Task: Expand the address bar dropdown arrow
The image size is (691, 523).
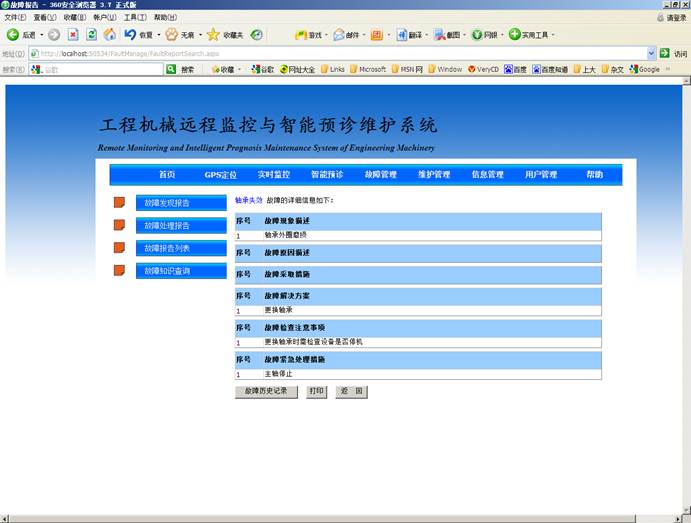Action: click(651, 53)
